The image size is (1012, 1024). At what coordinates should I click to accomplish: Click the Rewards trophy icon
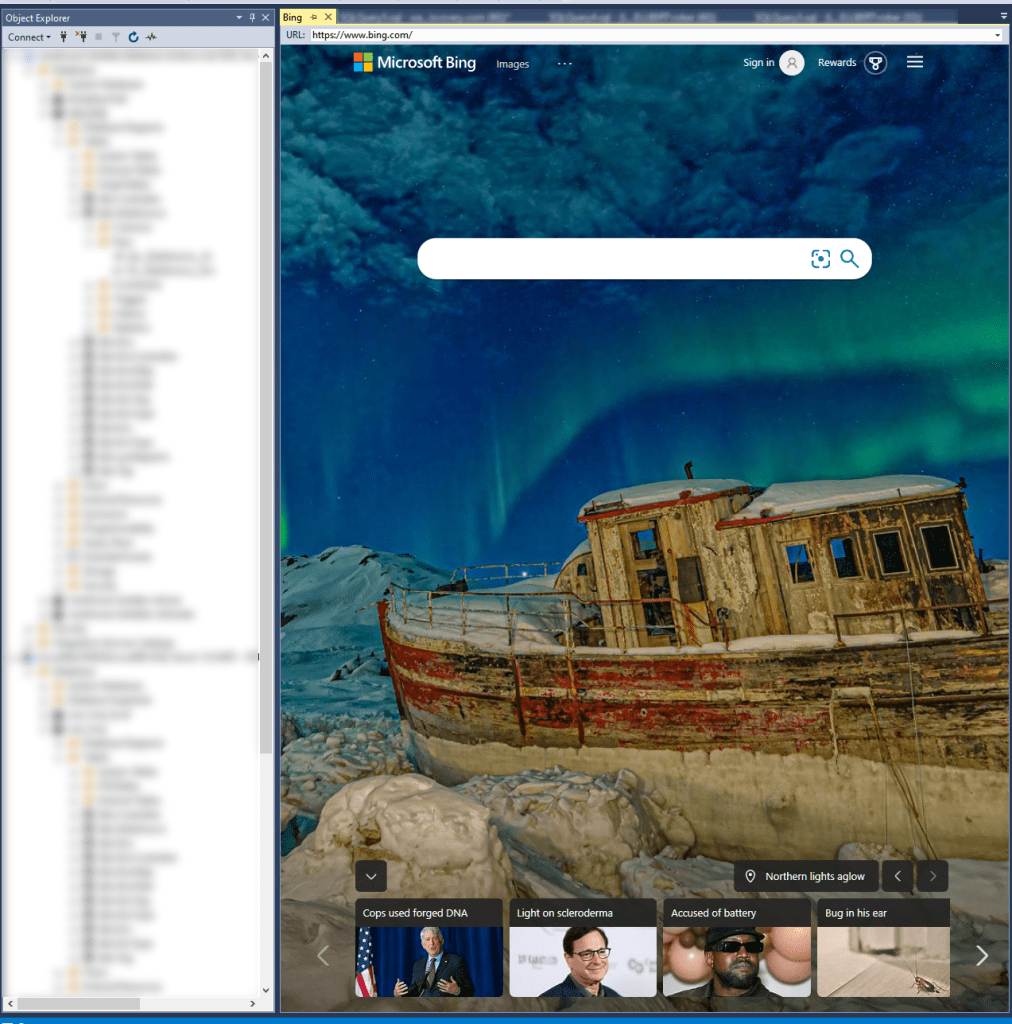(875, 63)
